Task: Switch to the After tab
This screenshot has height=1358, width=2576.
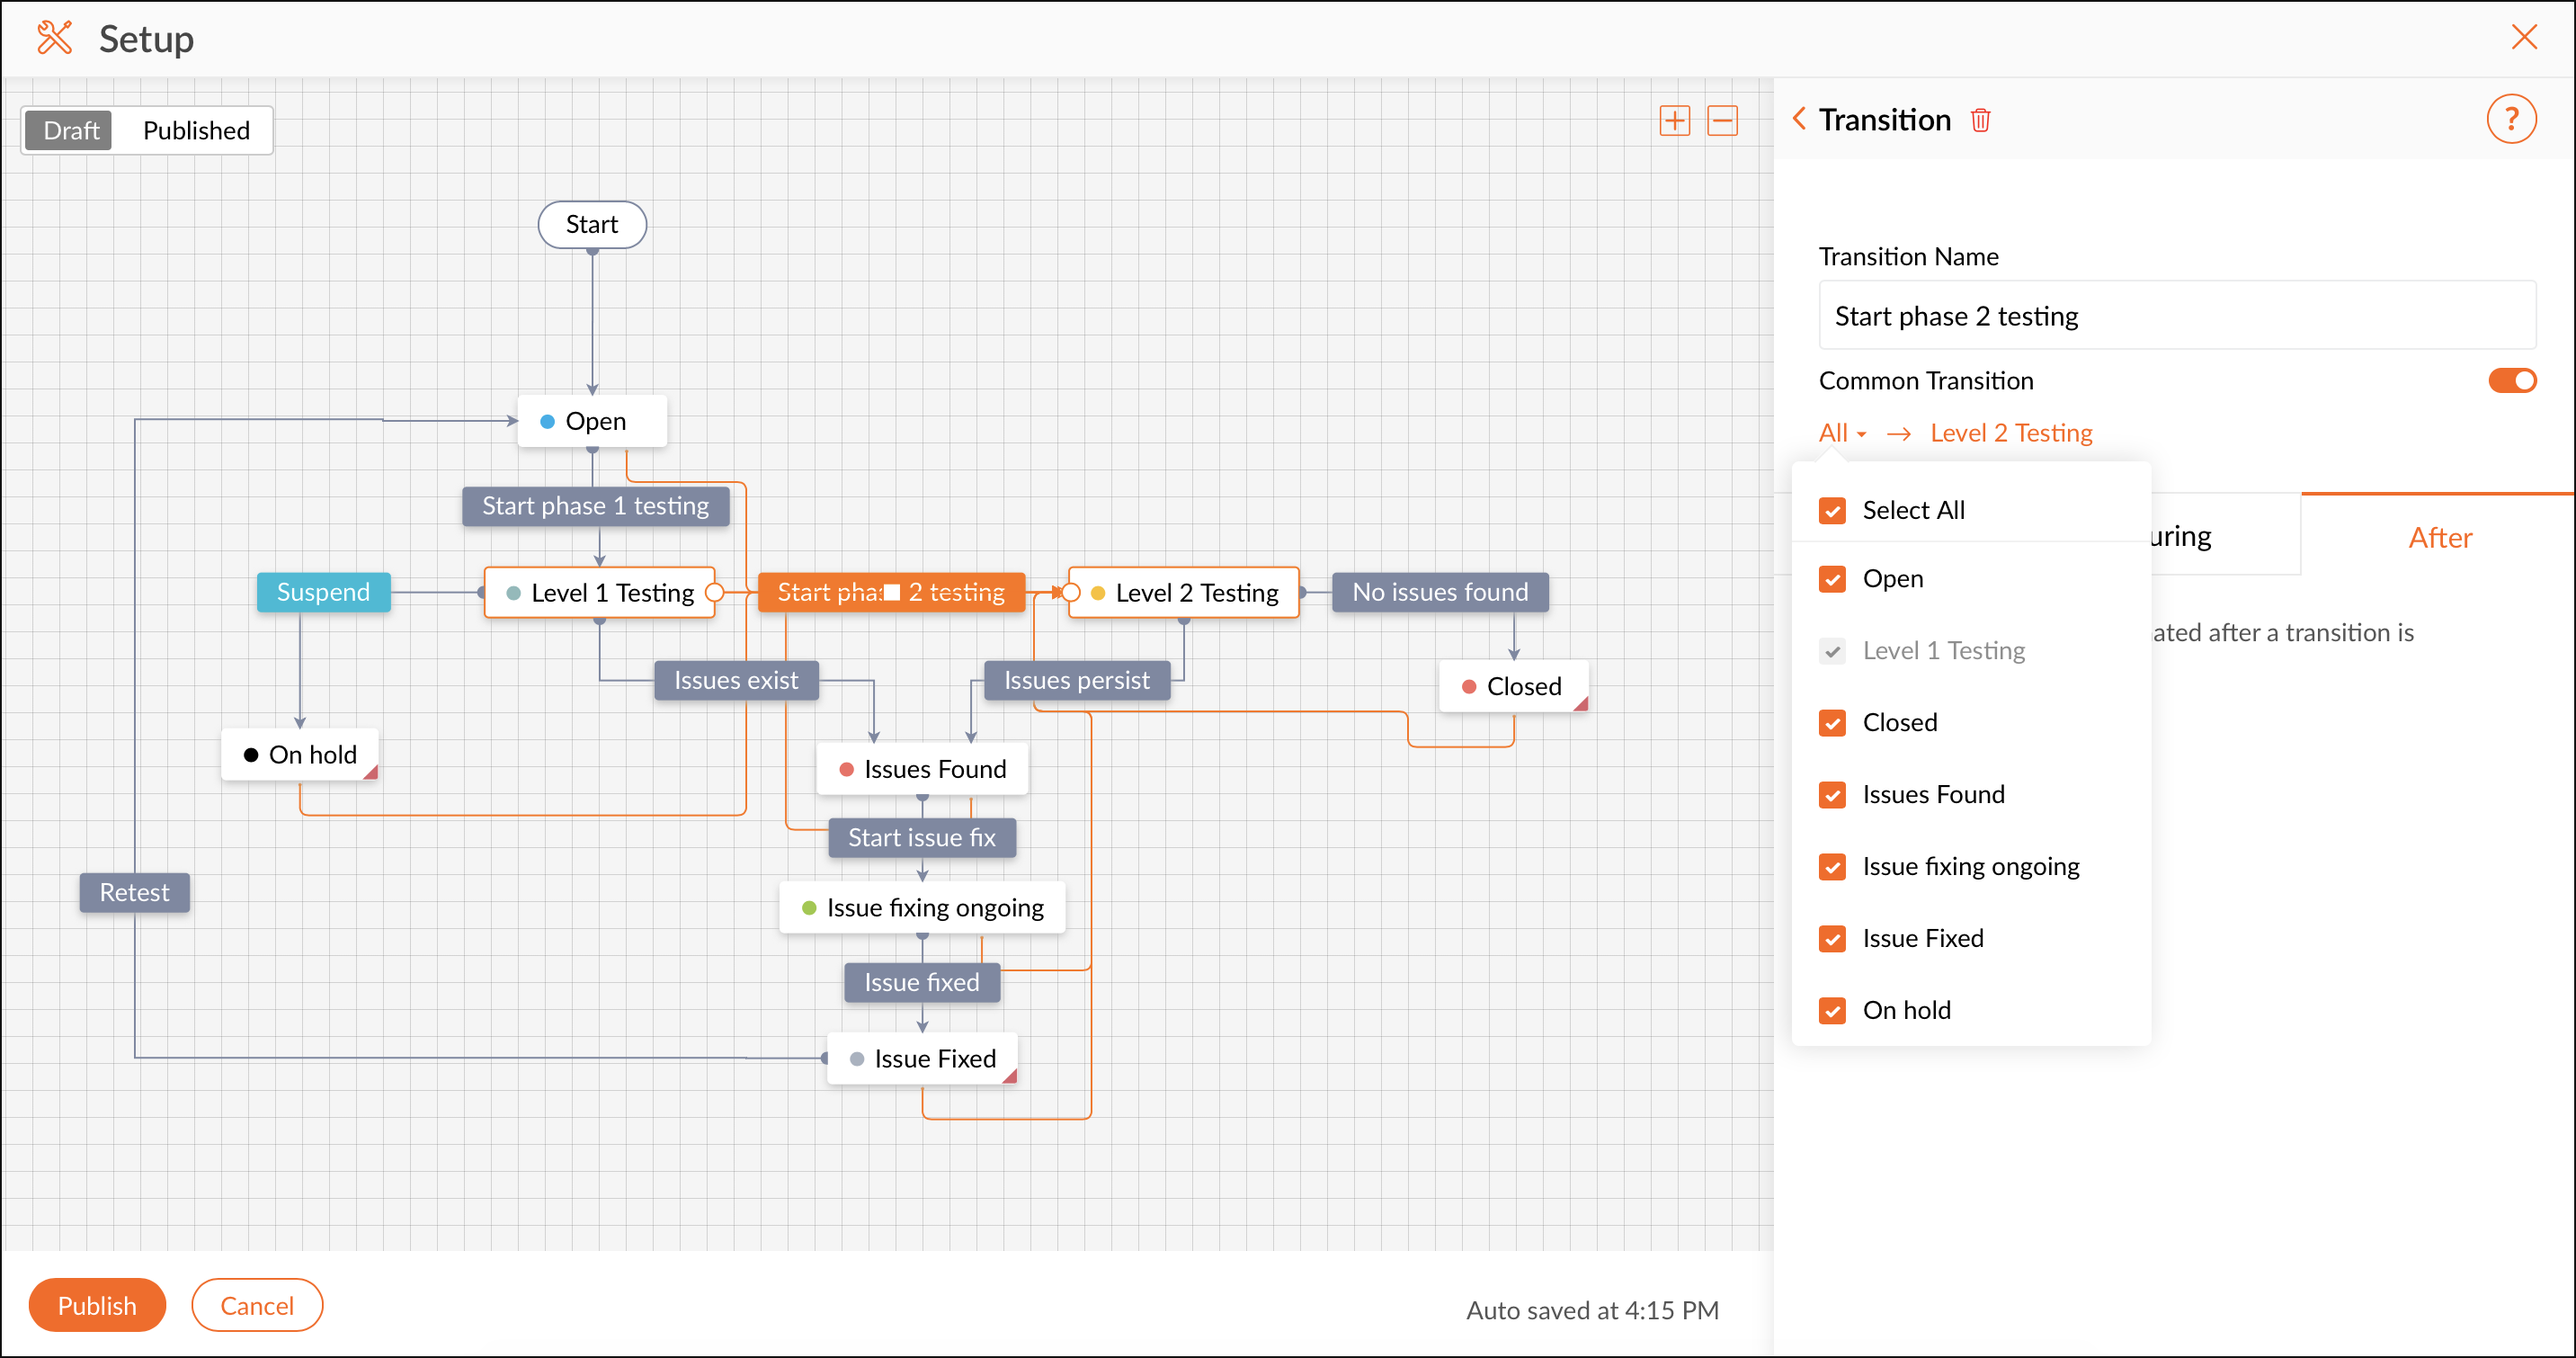Action: [2439, 538]
